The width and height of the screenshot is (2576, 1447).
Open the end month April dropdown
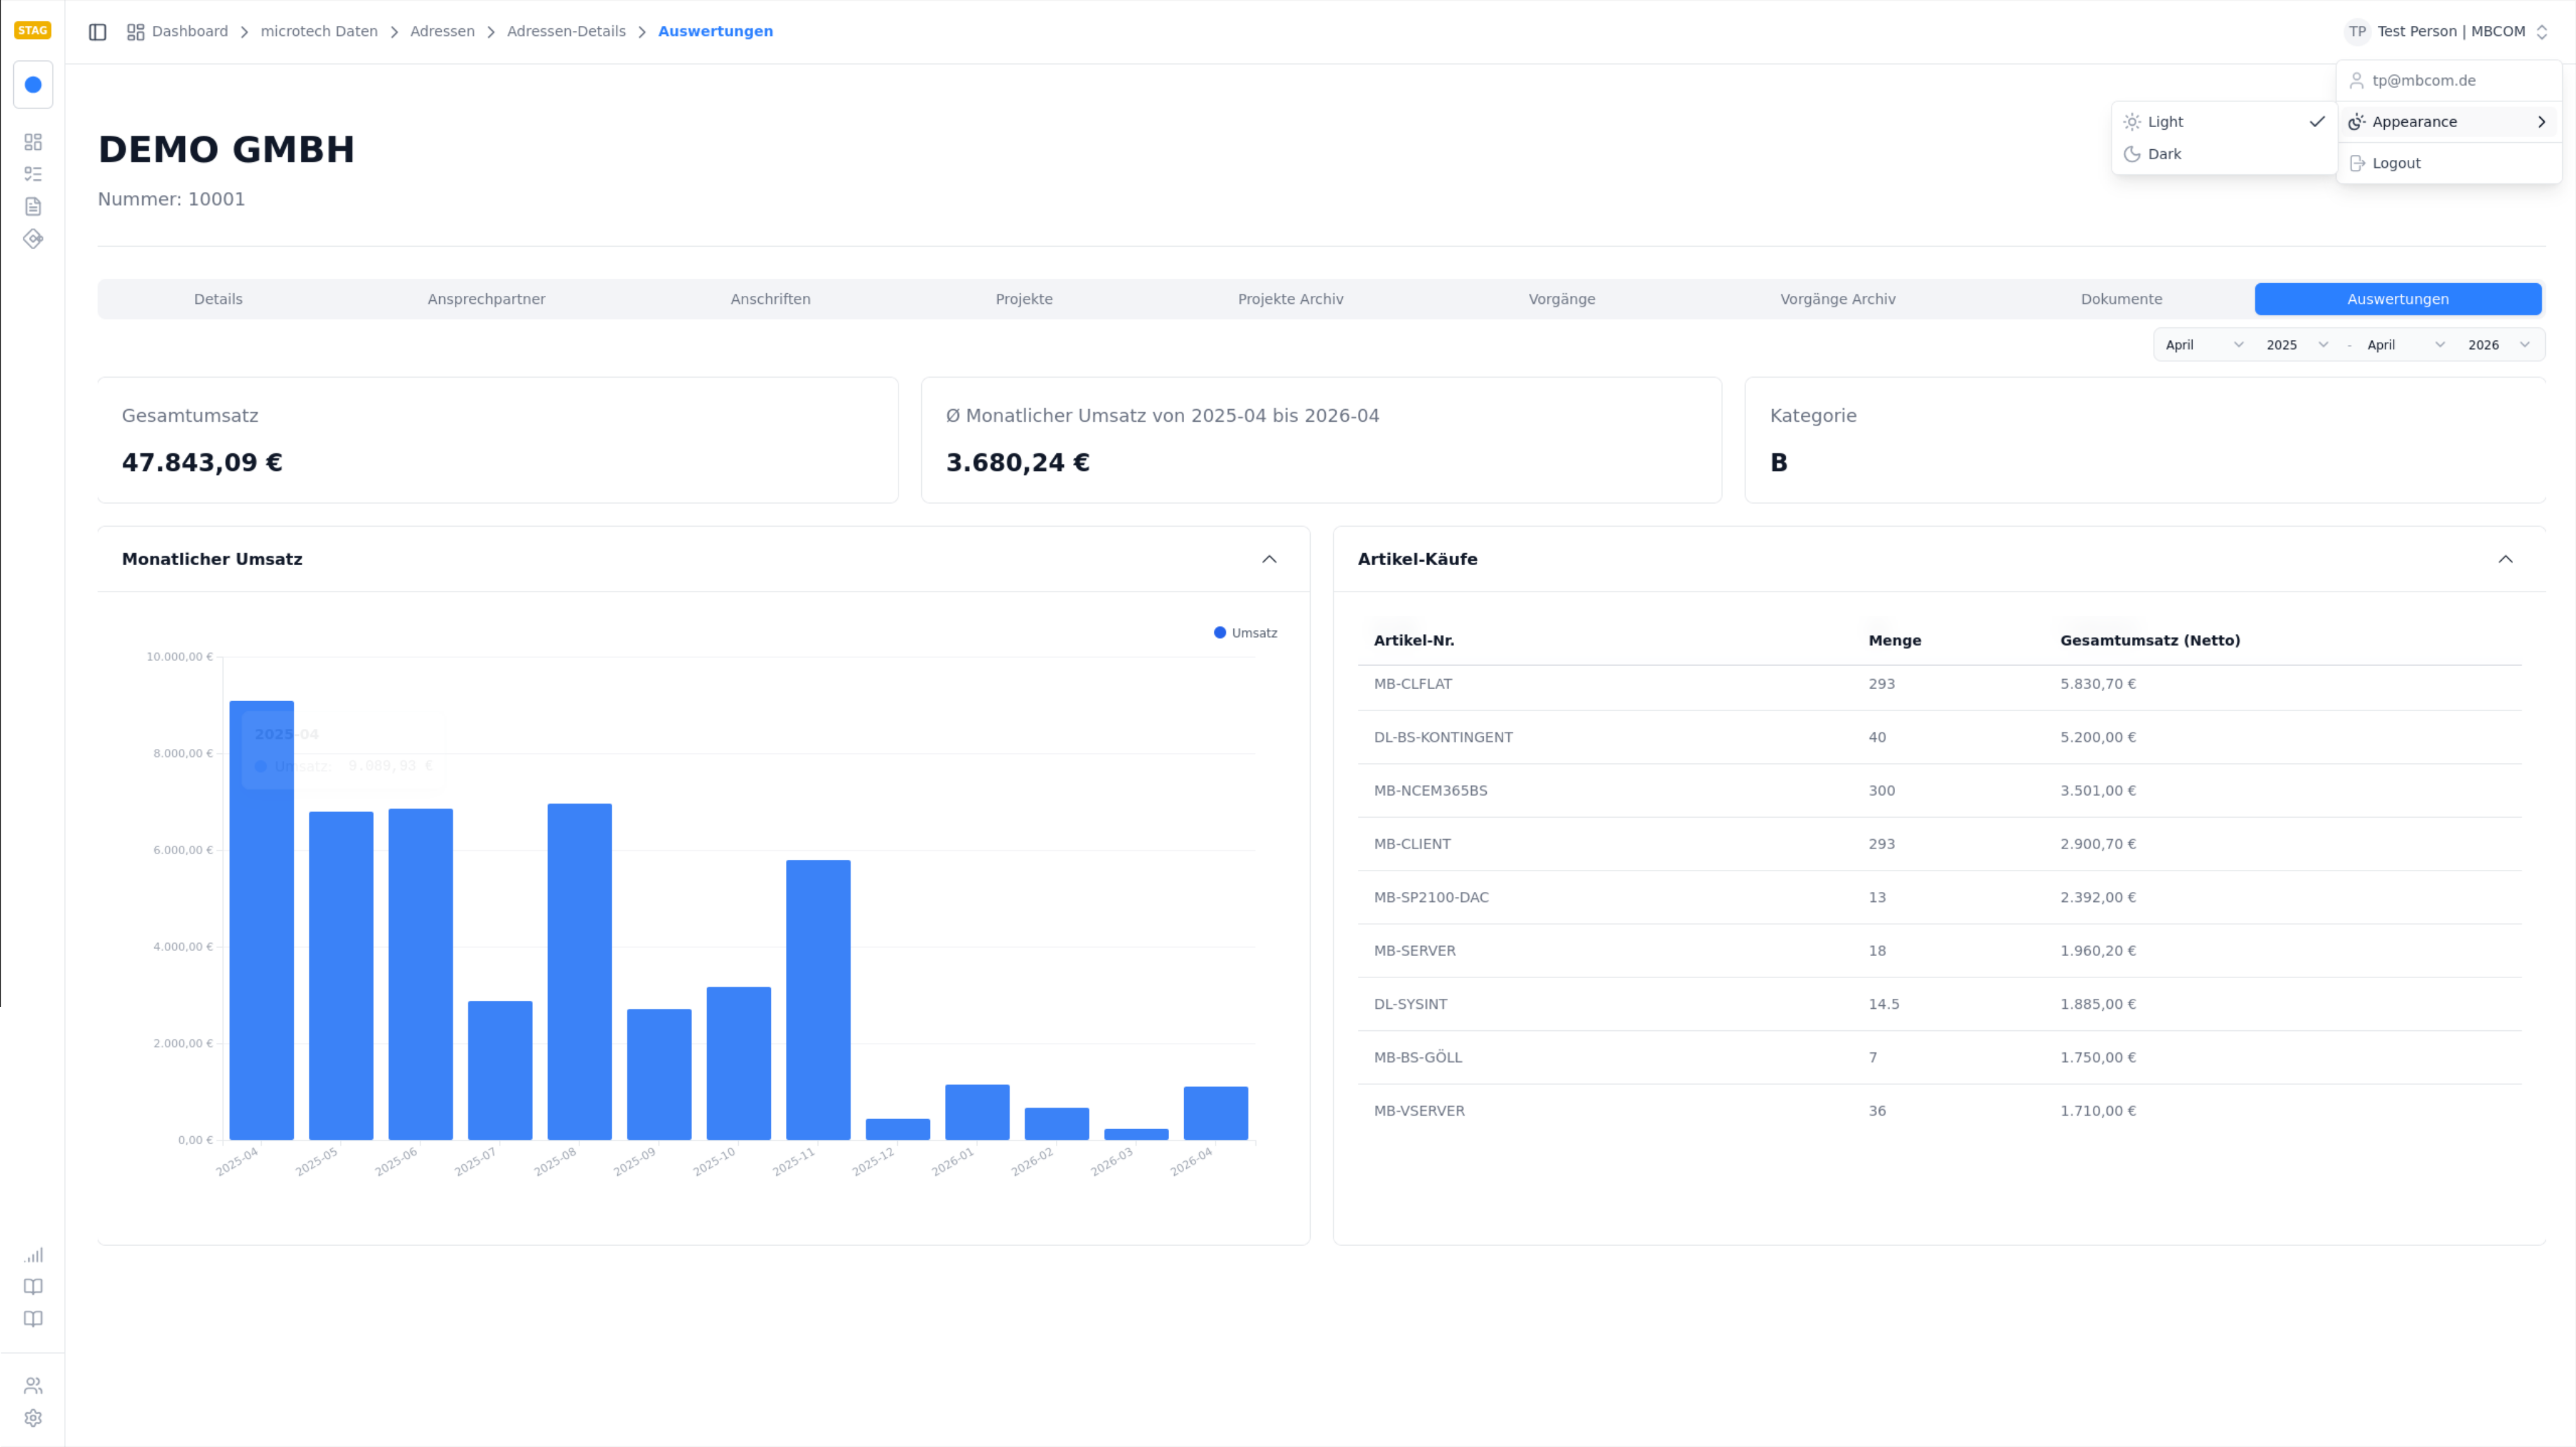click(2405, 345)
